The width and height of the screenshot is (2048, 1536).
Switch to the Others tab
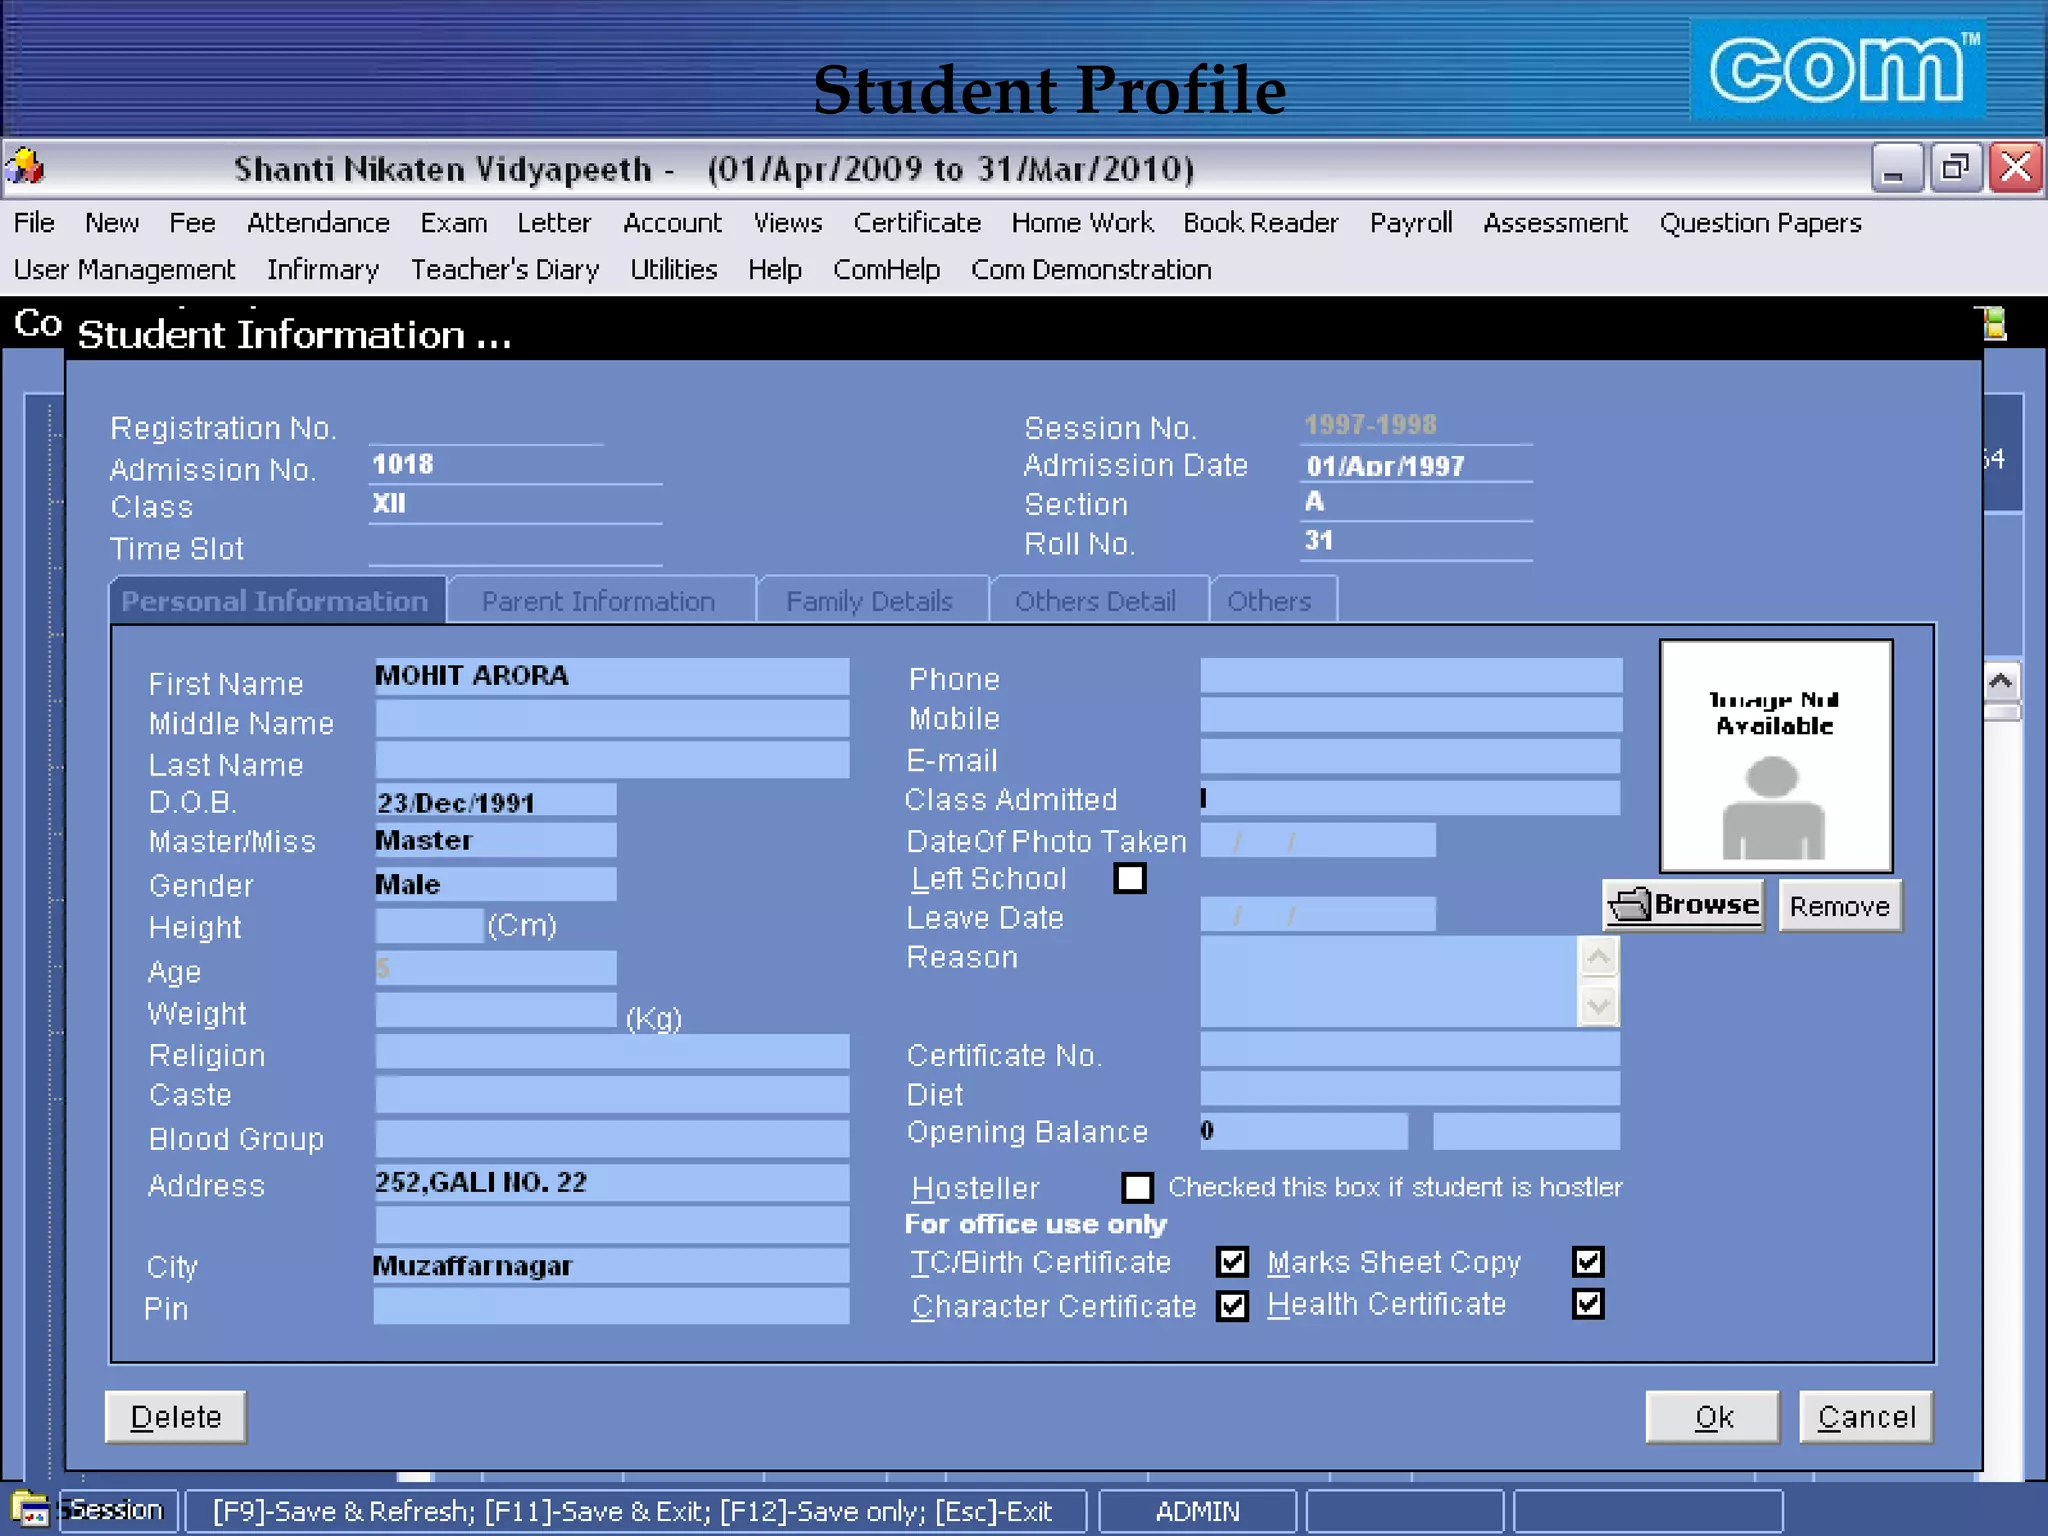[1272, 600]
